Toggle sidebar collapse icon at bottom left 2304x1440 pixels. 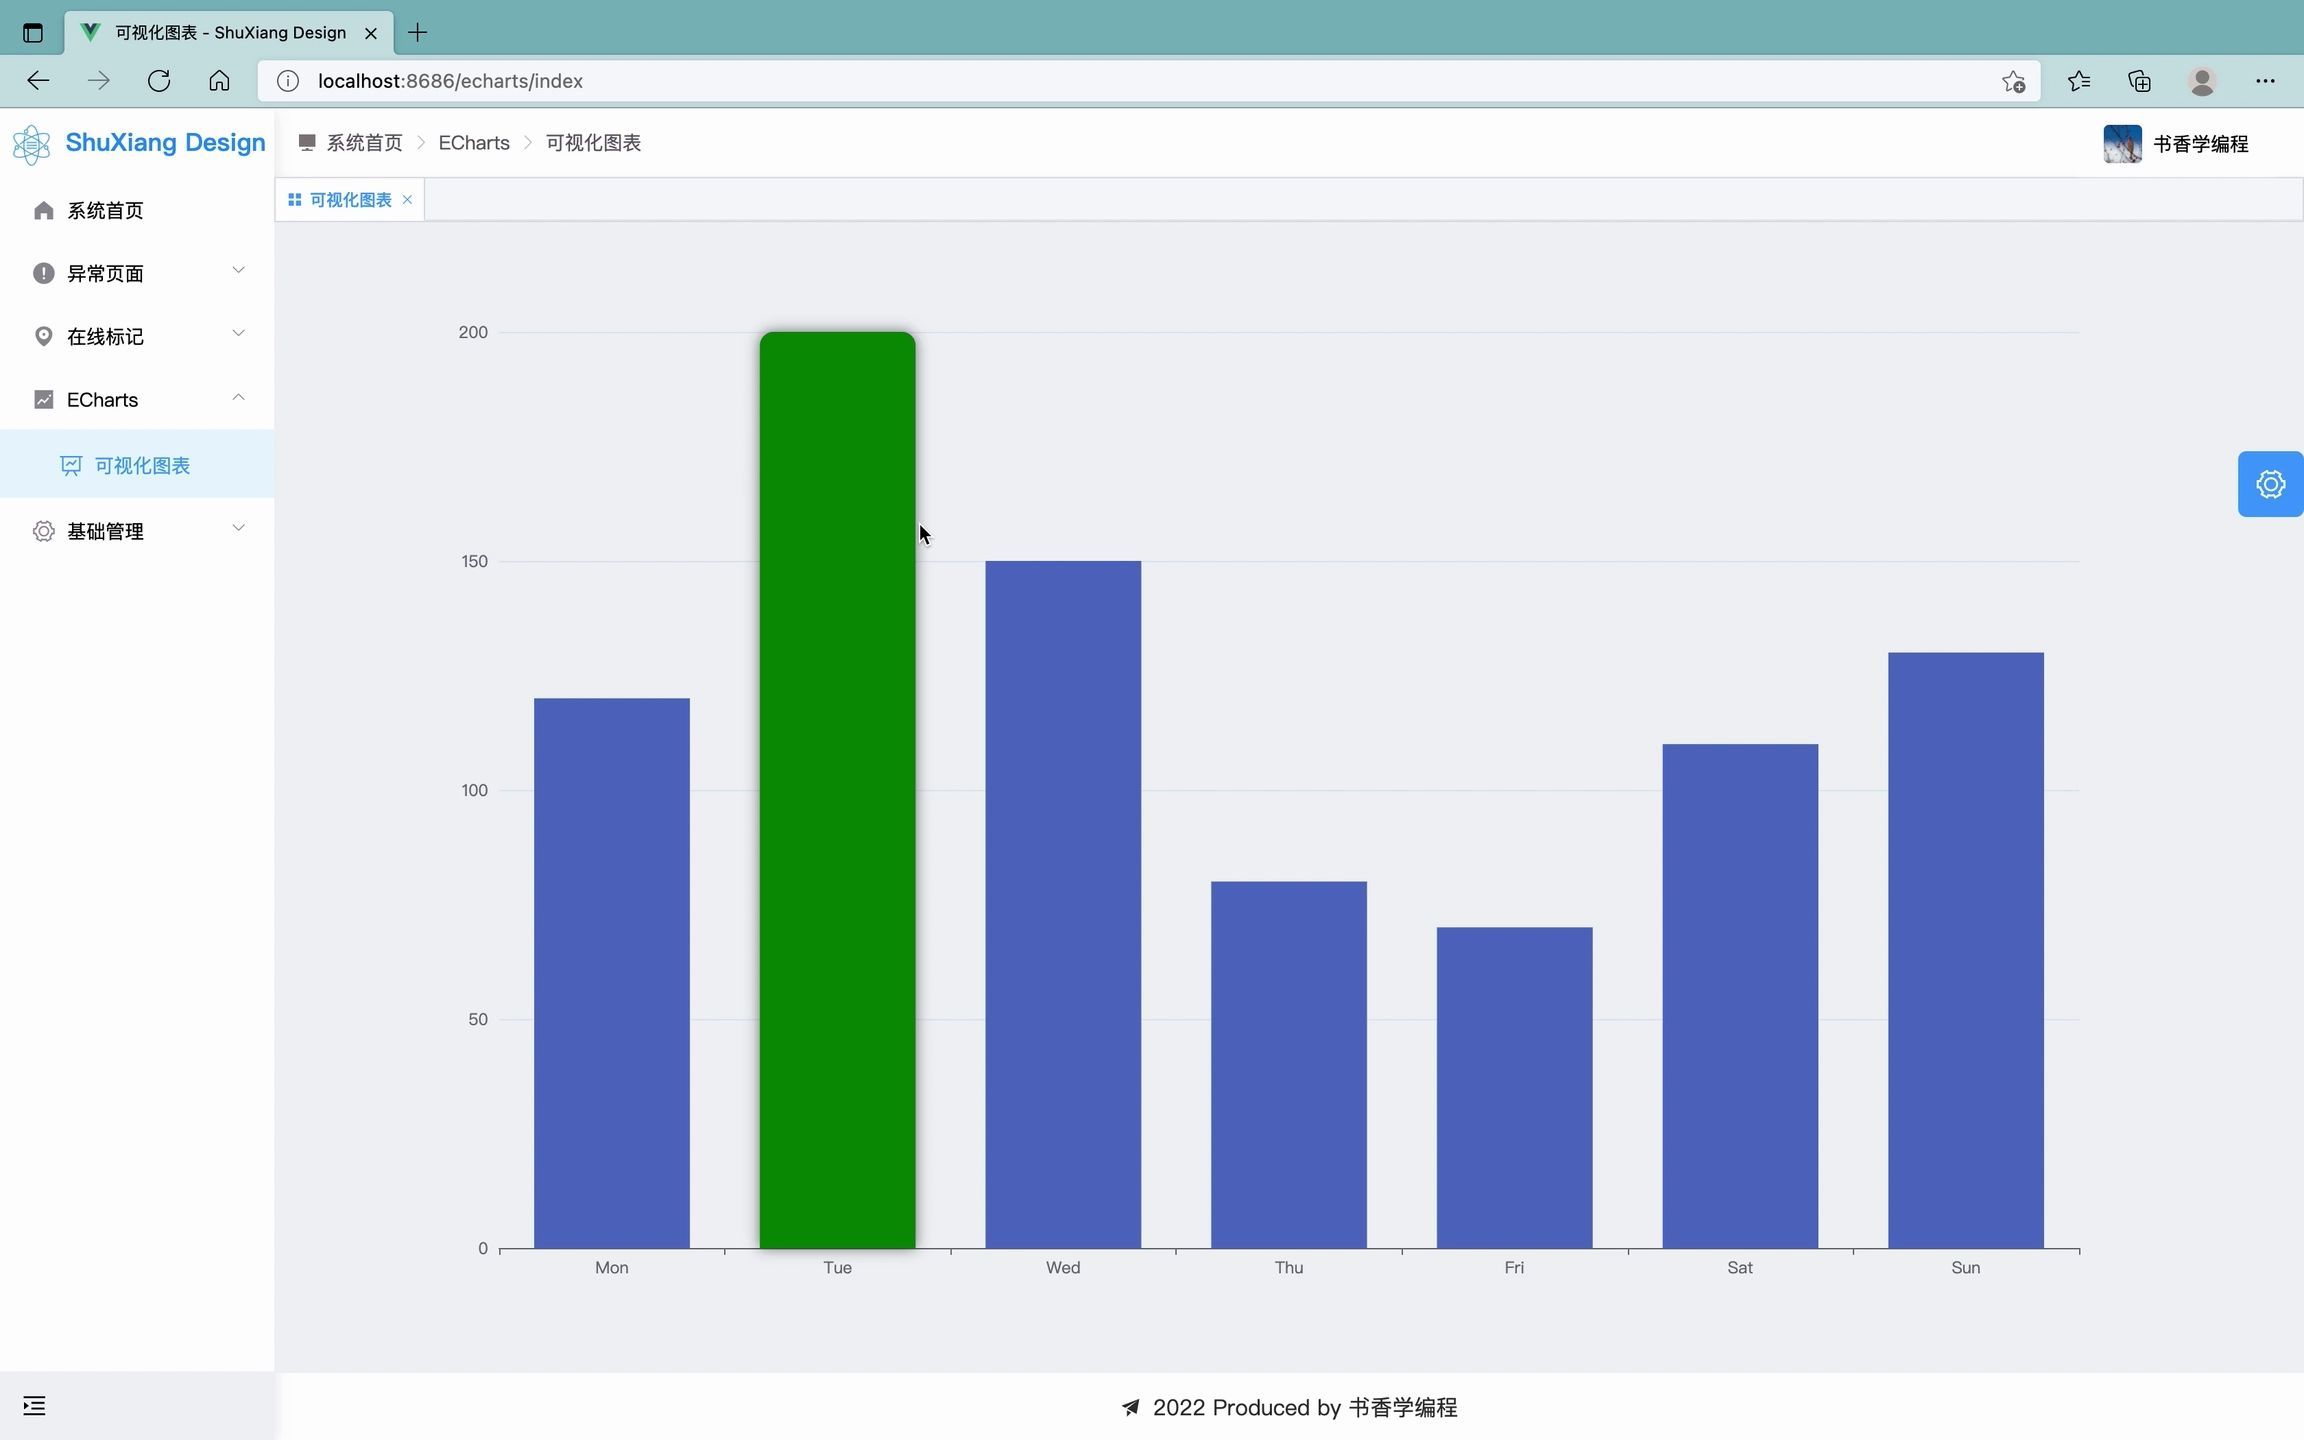[x=34, y=1406]
